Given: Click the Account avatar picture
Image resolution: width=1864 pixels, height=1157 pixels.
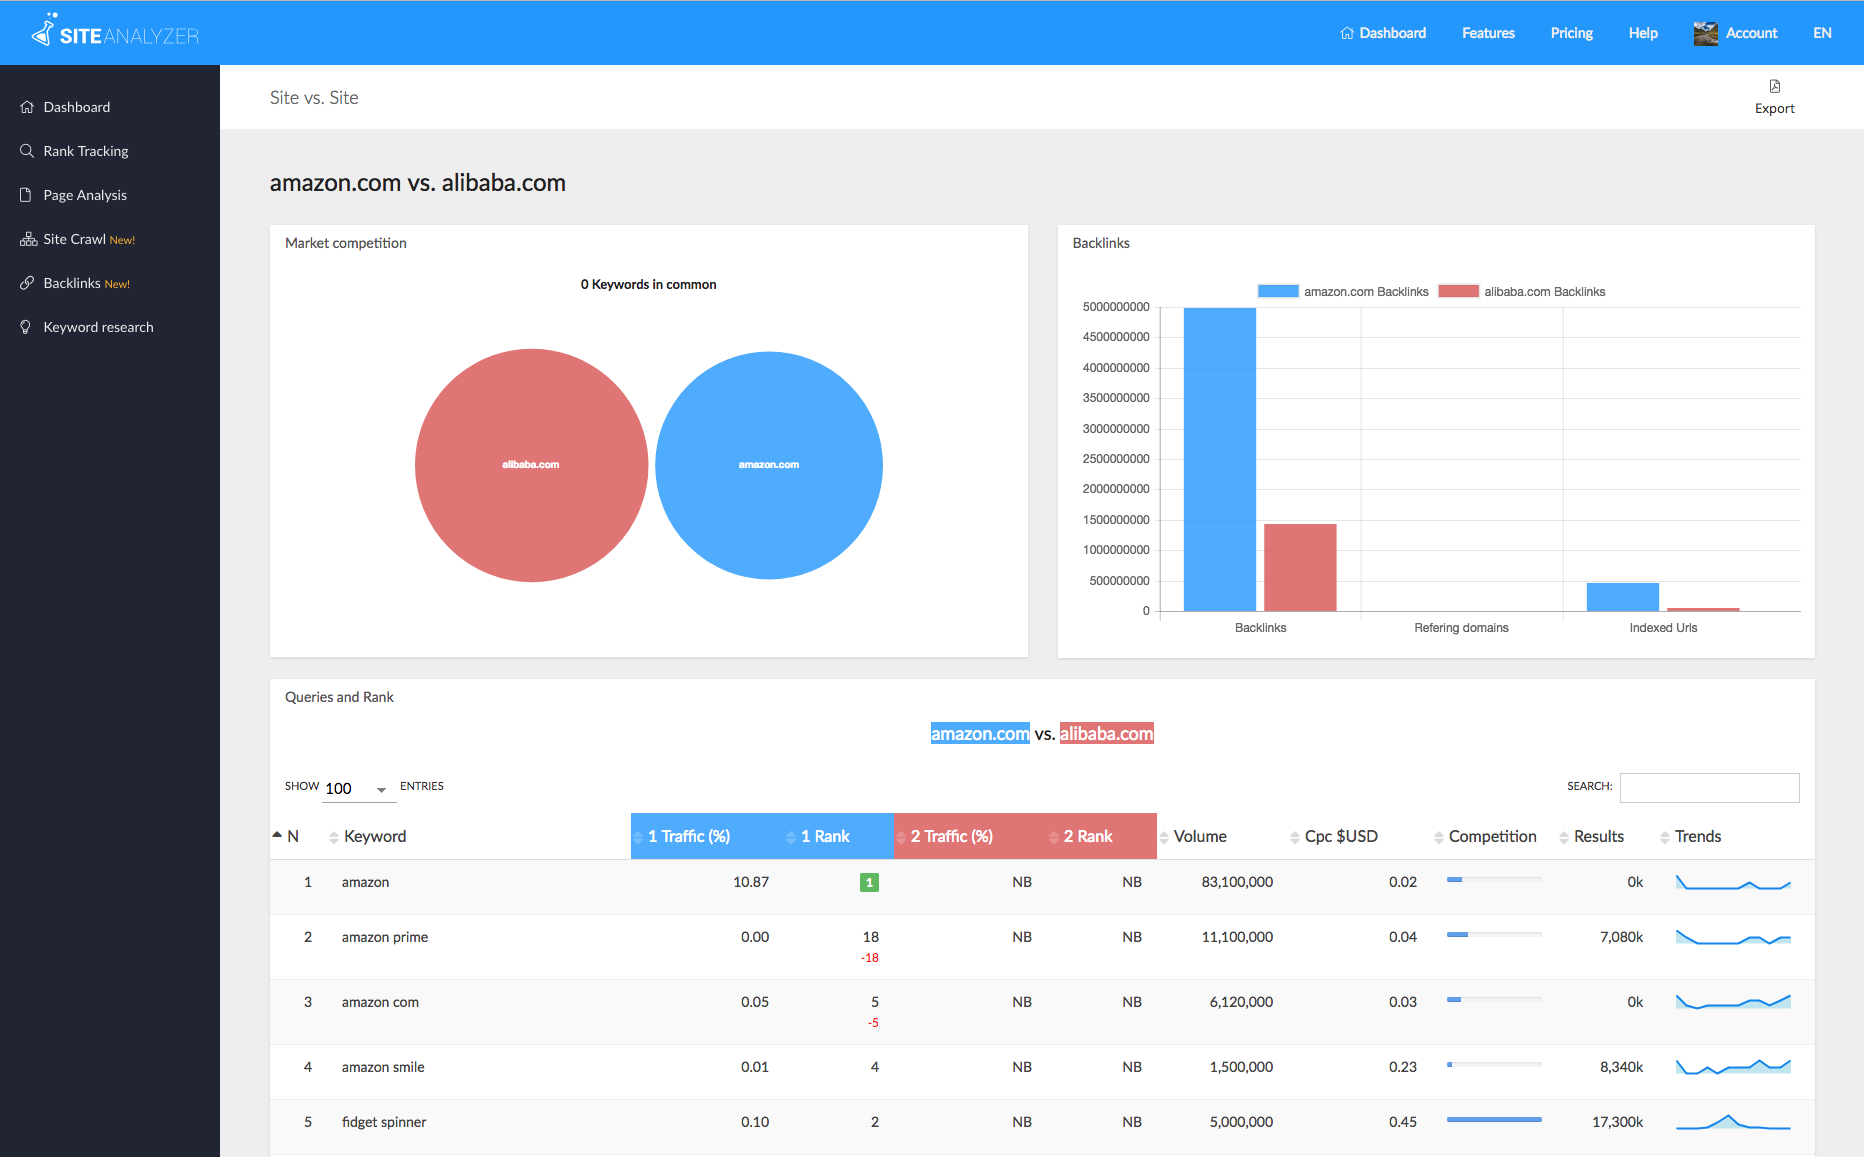Looking at the screenshot, I should pos(1705,33).
